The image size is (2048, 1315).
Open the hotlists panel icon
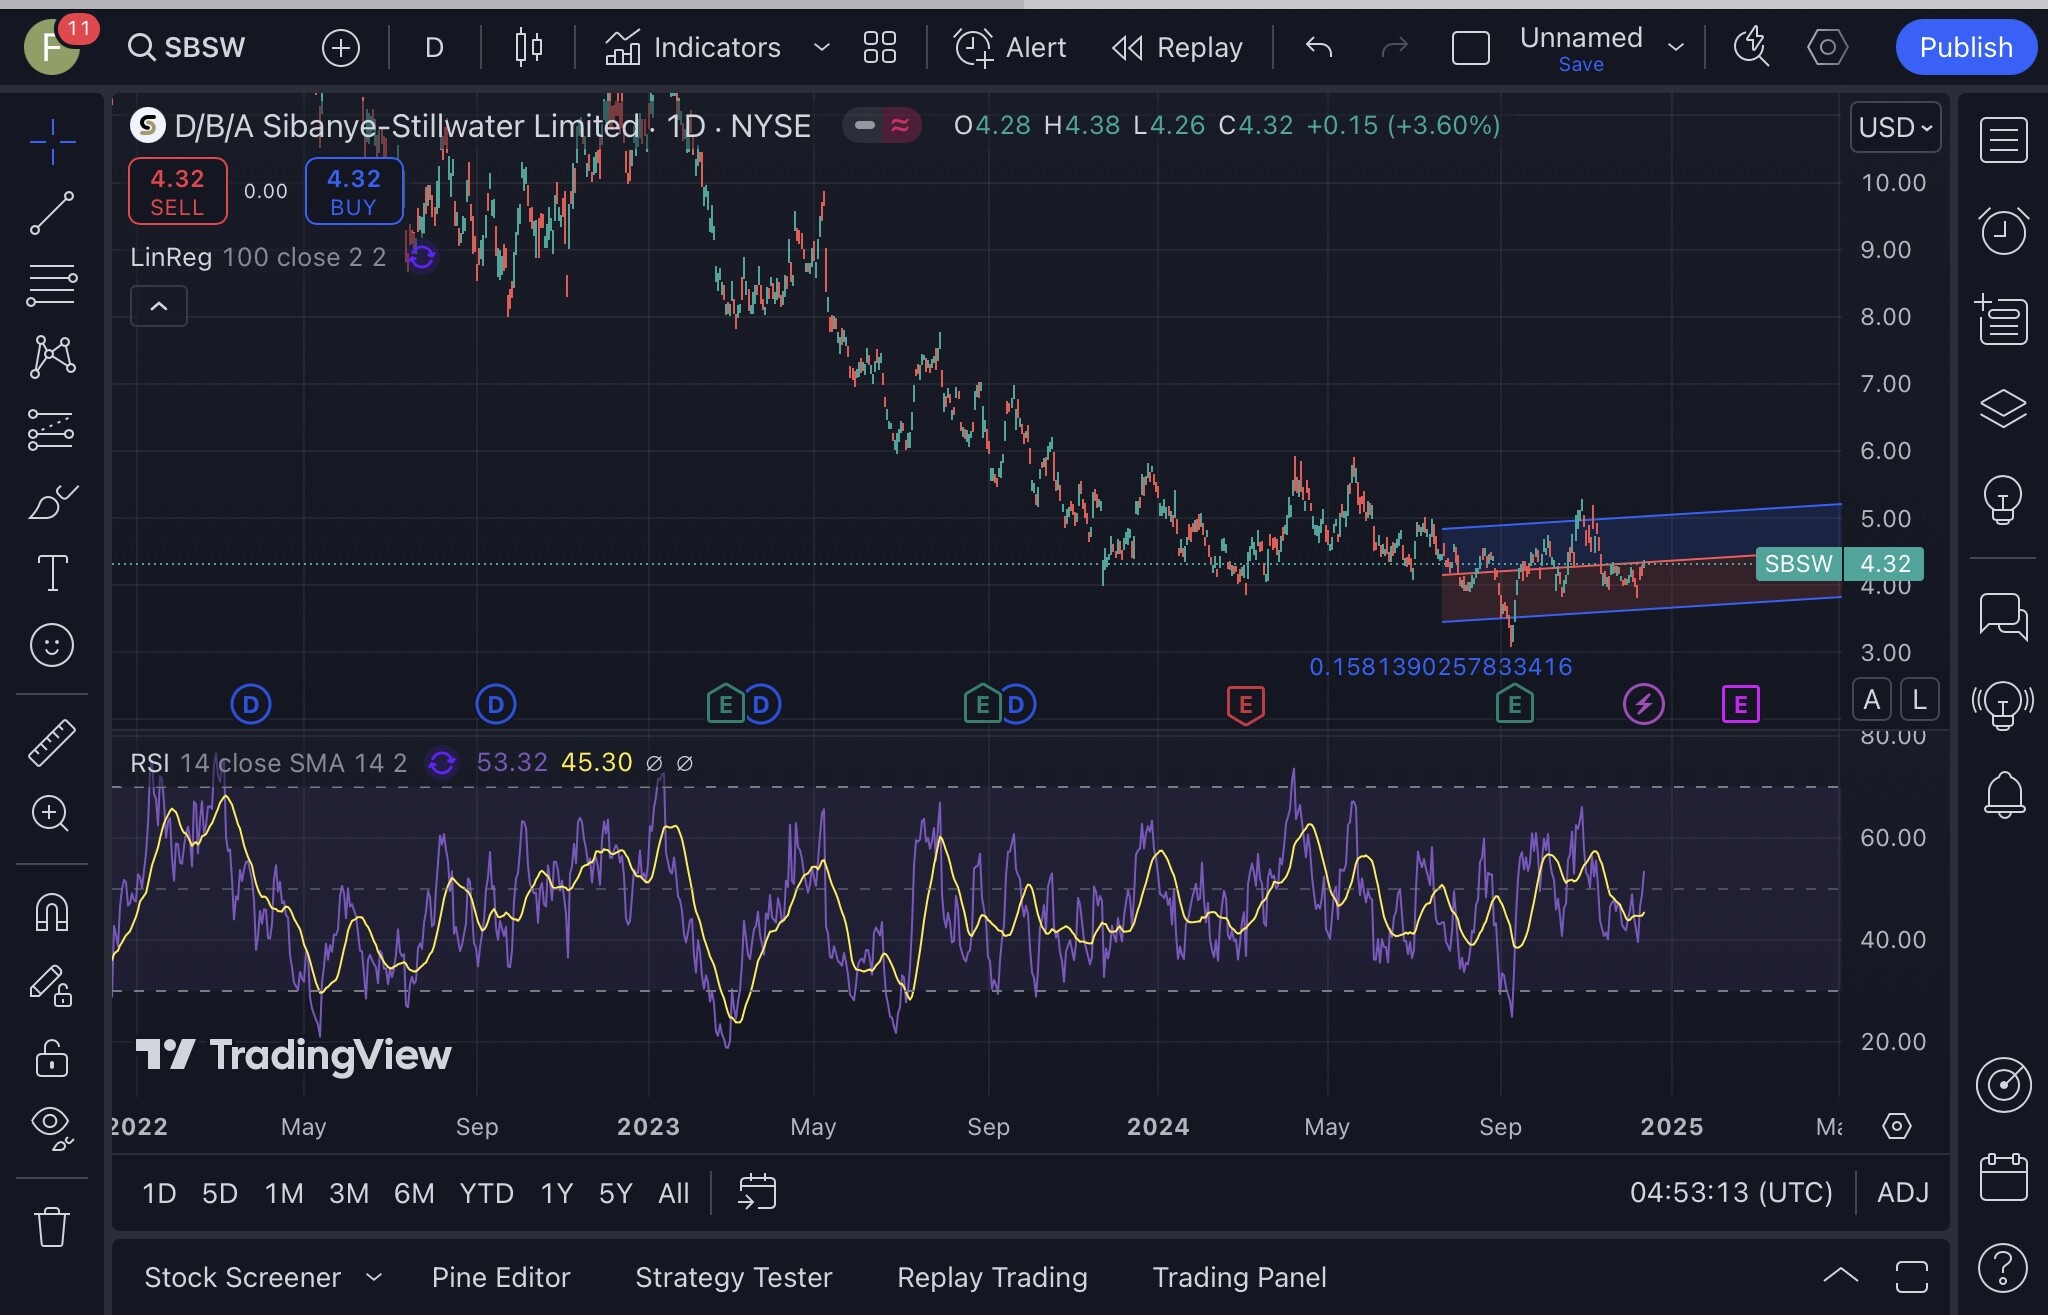pyautogui.click(x=2002, y=319)
